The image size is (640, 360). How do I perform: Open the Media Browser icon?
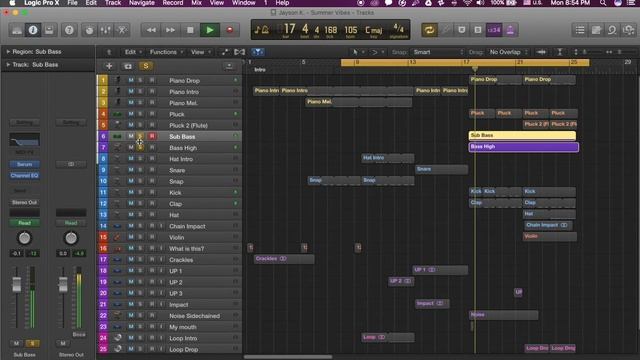click(628, 30)
